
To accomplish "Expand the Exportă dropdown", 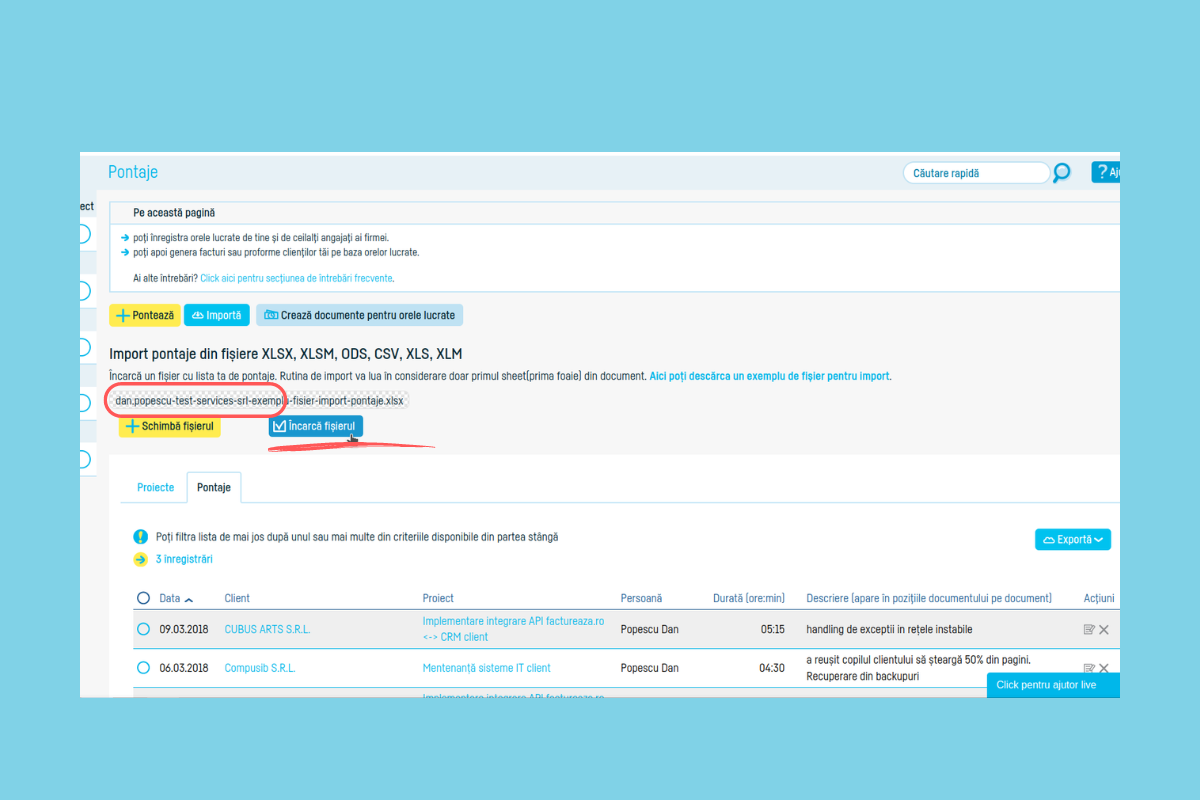I will click(x=1072, y=539).
